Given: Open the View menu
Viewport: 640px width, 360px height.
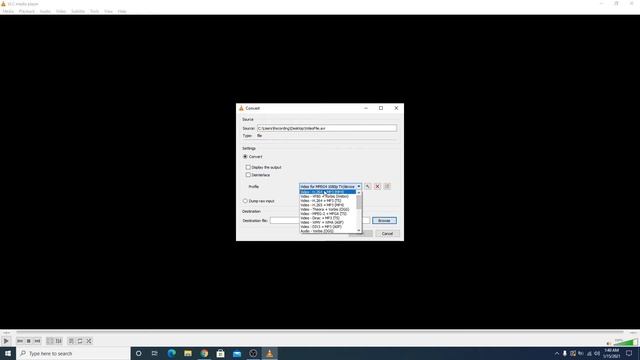Looking at the screenshot, I should point(109,11).
